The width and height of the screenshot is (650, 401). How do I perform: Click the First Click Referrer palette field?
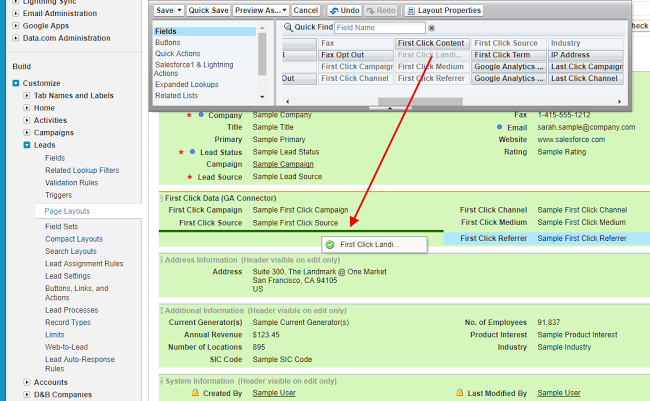(x=432, y=78)
